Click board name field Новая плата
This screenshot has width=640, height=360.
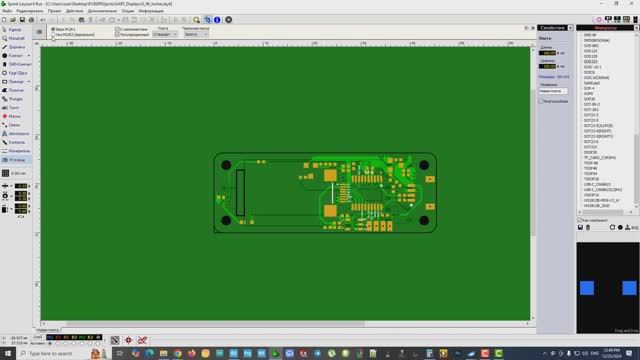coord(553,91)
